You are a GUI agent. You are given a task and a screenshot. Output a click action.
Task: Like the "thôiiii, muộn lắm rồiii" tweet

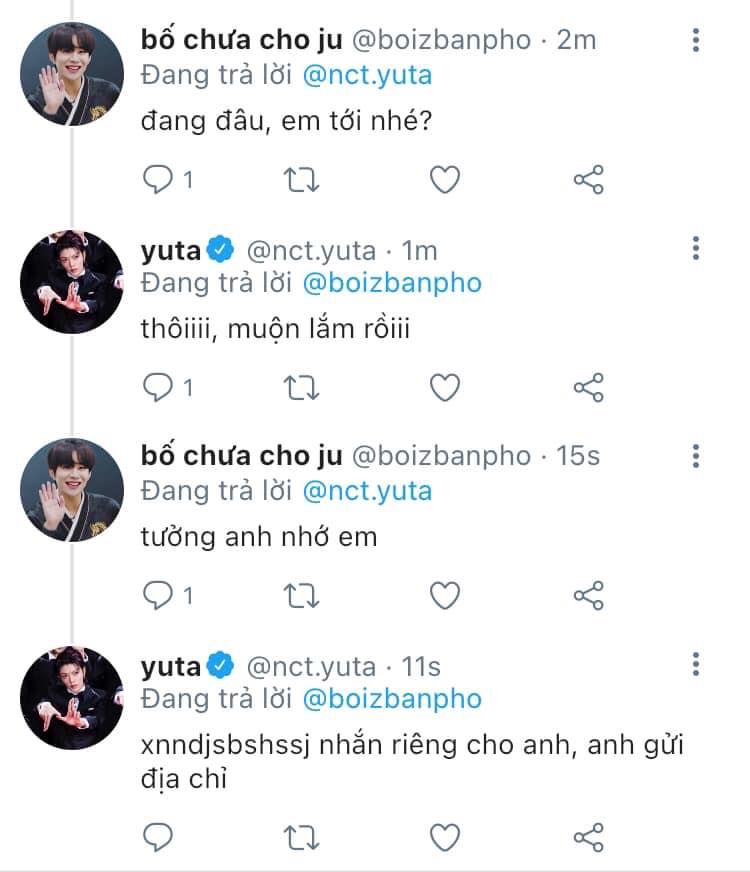[x=444, y=388]
